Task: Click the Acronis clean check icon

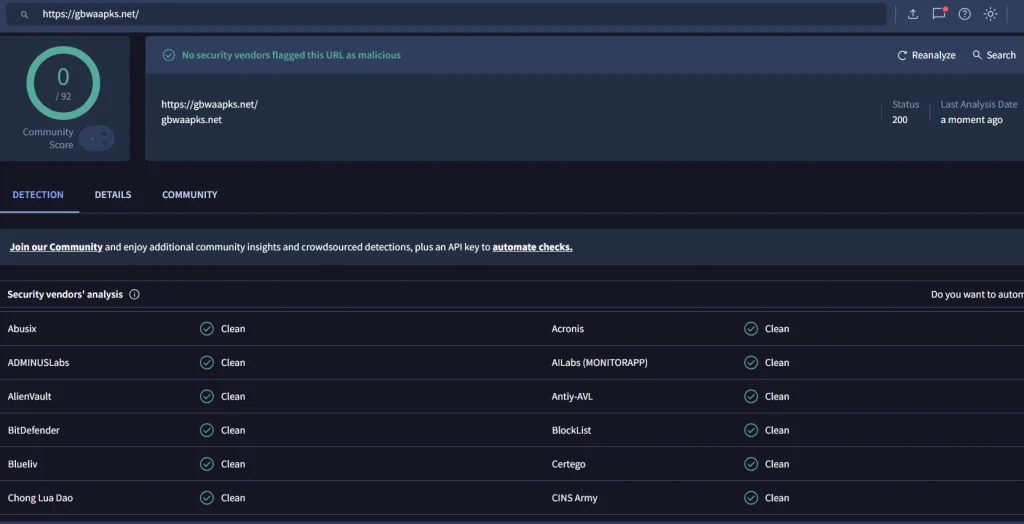Action: click(751, 329)
